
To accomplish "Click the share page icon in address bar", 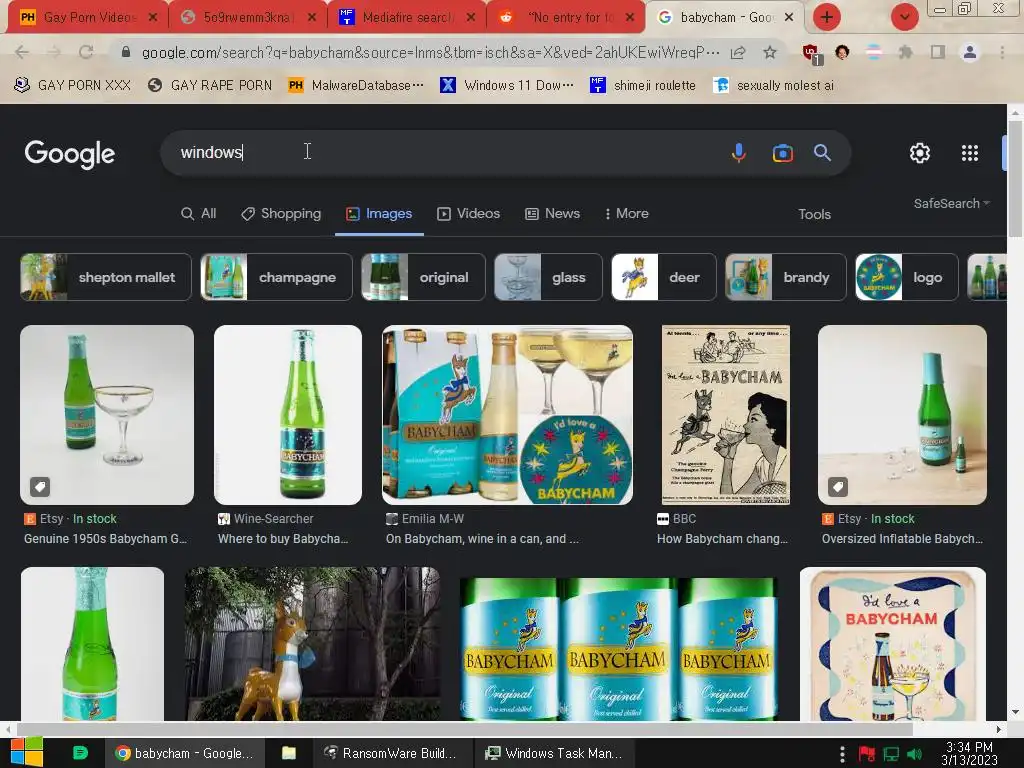I will click(x=738, y=52).
